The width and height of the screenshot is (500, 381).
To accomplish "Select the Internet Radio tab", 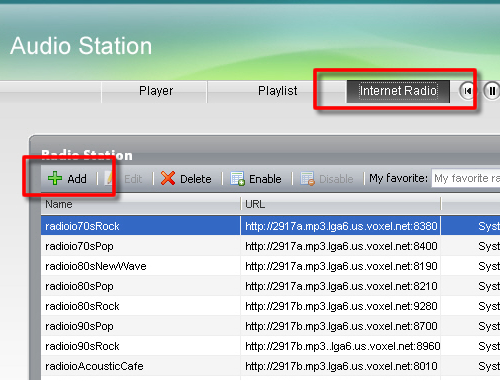I will (x=398, y=91).
